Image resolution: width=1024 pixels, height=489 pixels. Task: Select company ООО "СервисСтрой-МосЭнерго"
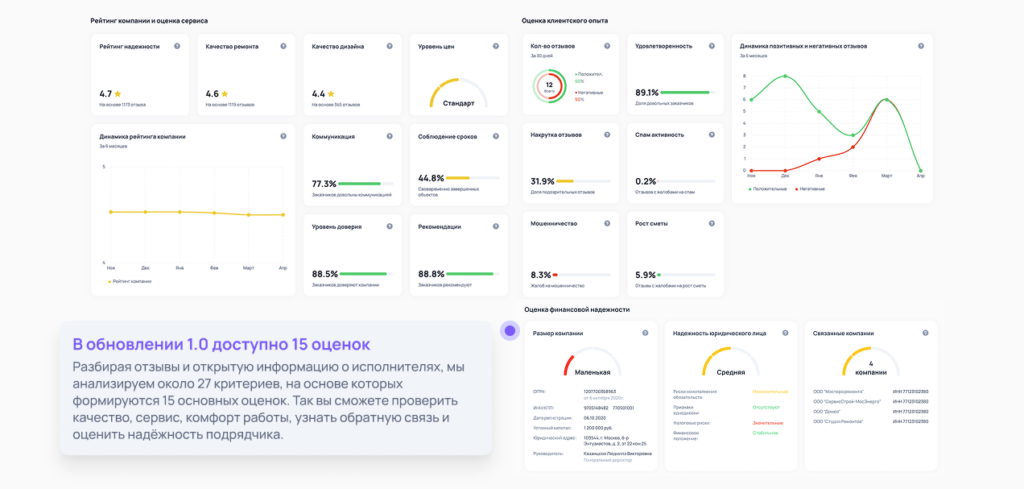coord(846,402)
